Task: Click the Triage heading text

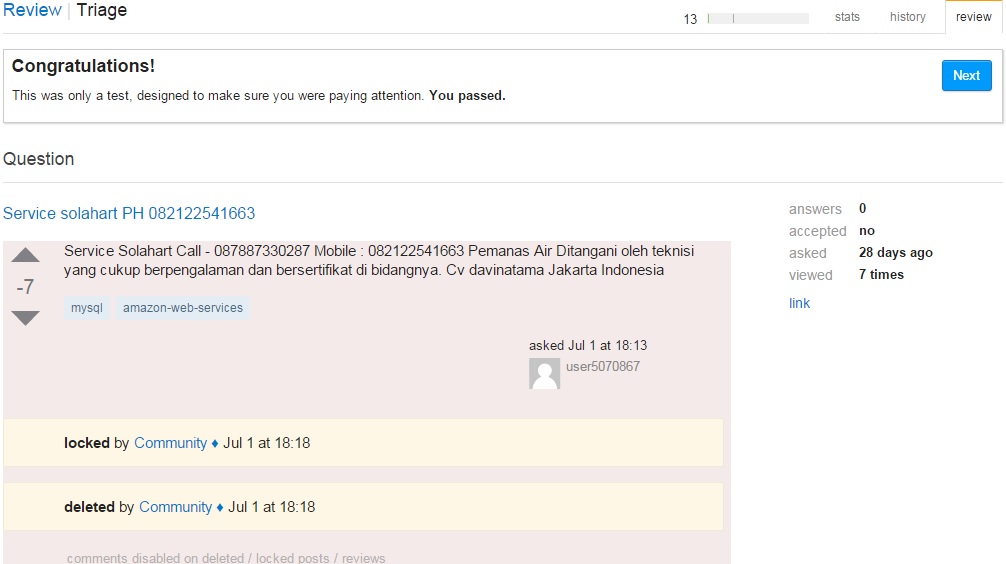Action: tap(102, 11)
